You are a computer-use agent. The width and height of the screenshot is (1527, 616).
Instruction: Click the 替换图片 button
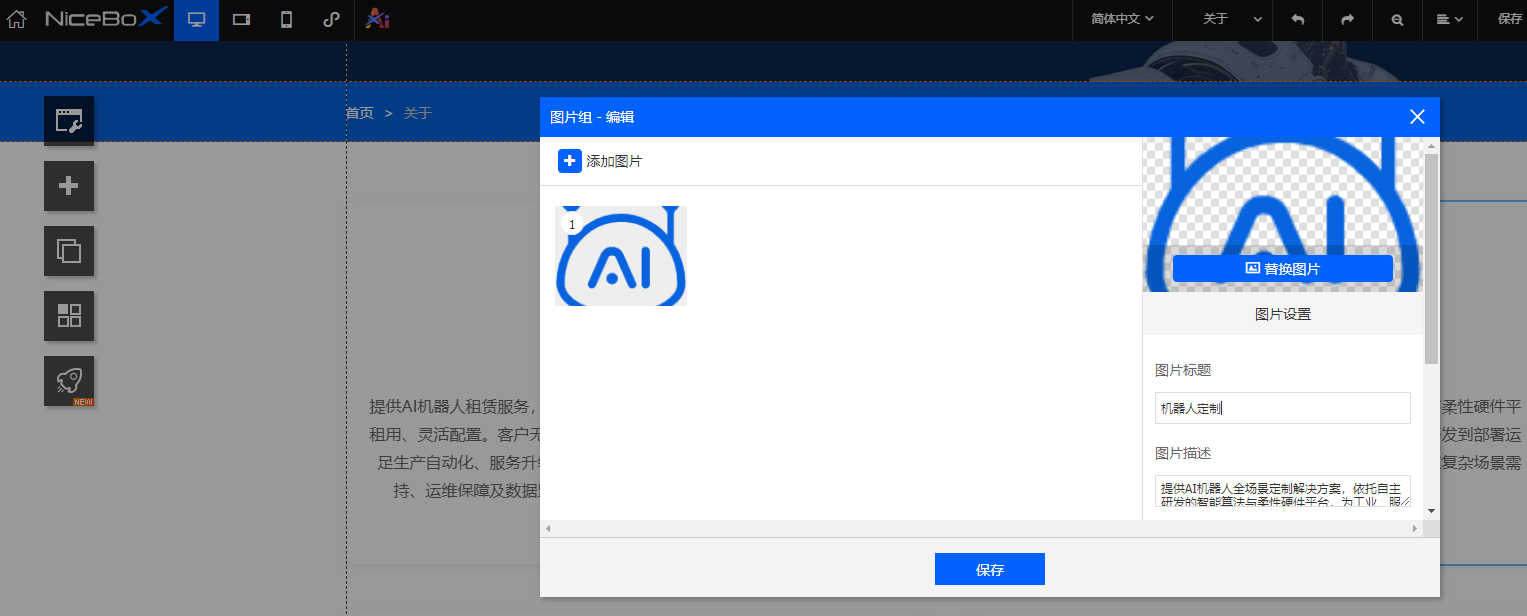coord(1283,268)
